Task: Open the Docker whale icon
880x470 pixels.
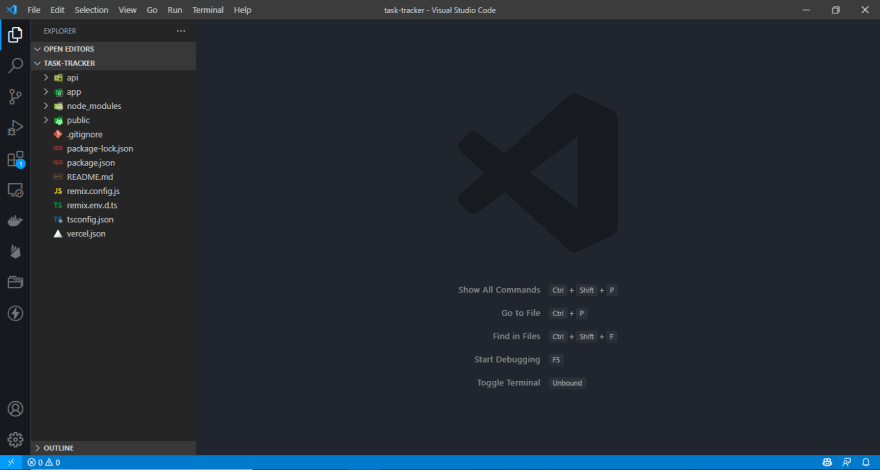Action: click(x=15, y=221)
